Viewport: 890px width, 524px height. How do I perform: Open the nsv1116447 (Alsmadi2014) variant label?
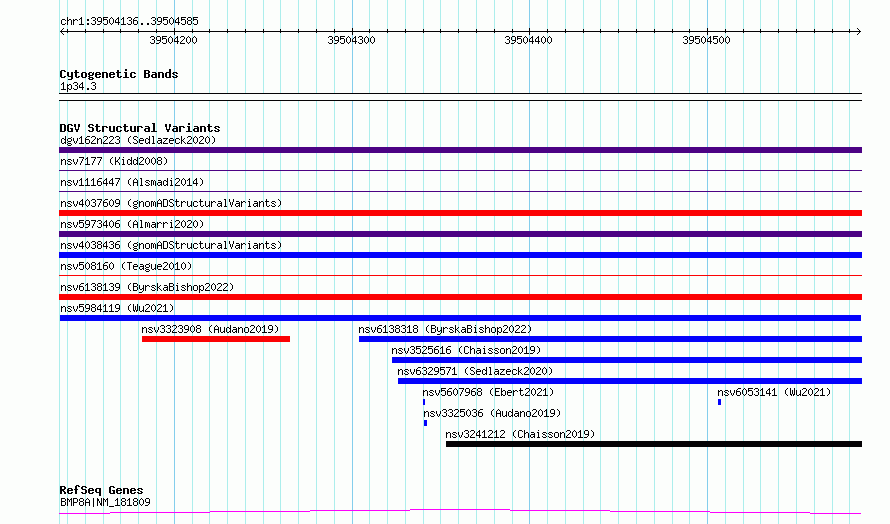tap(132, 182)
